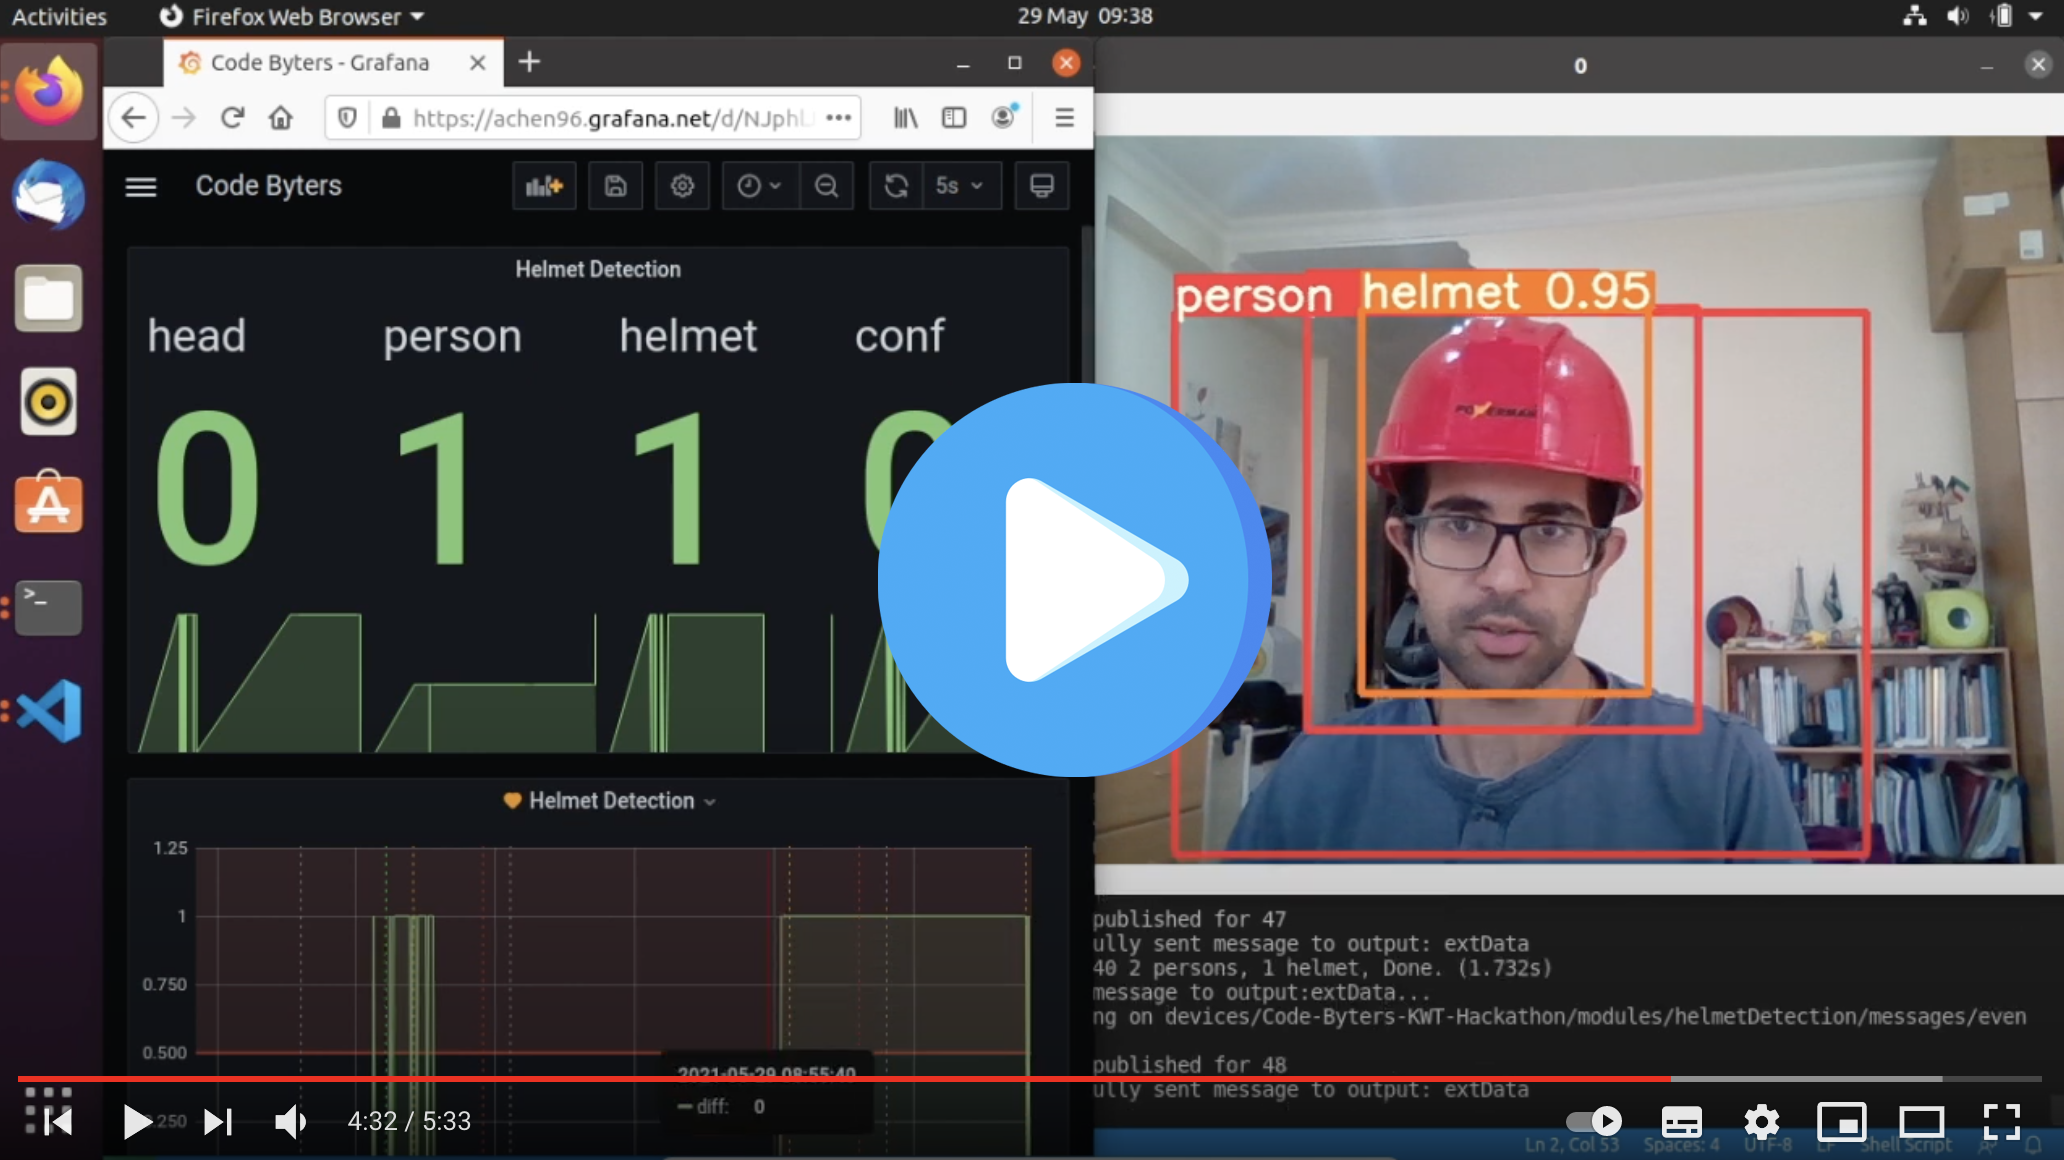2064x1160 pixels.
Task: Close the Code Byters - Grafana tab
Action: (477, 62)
